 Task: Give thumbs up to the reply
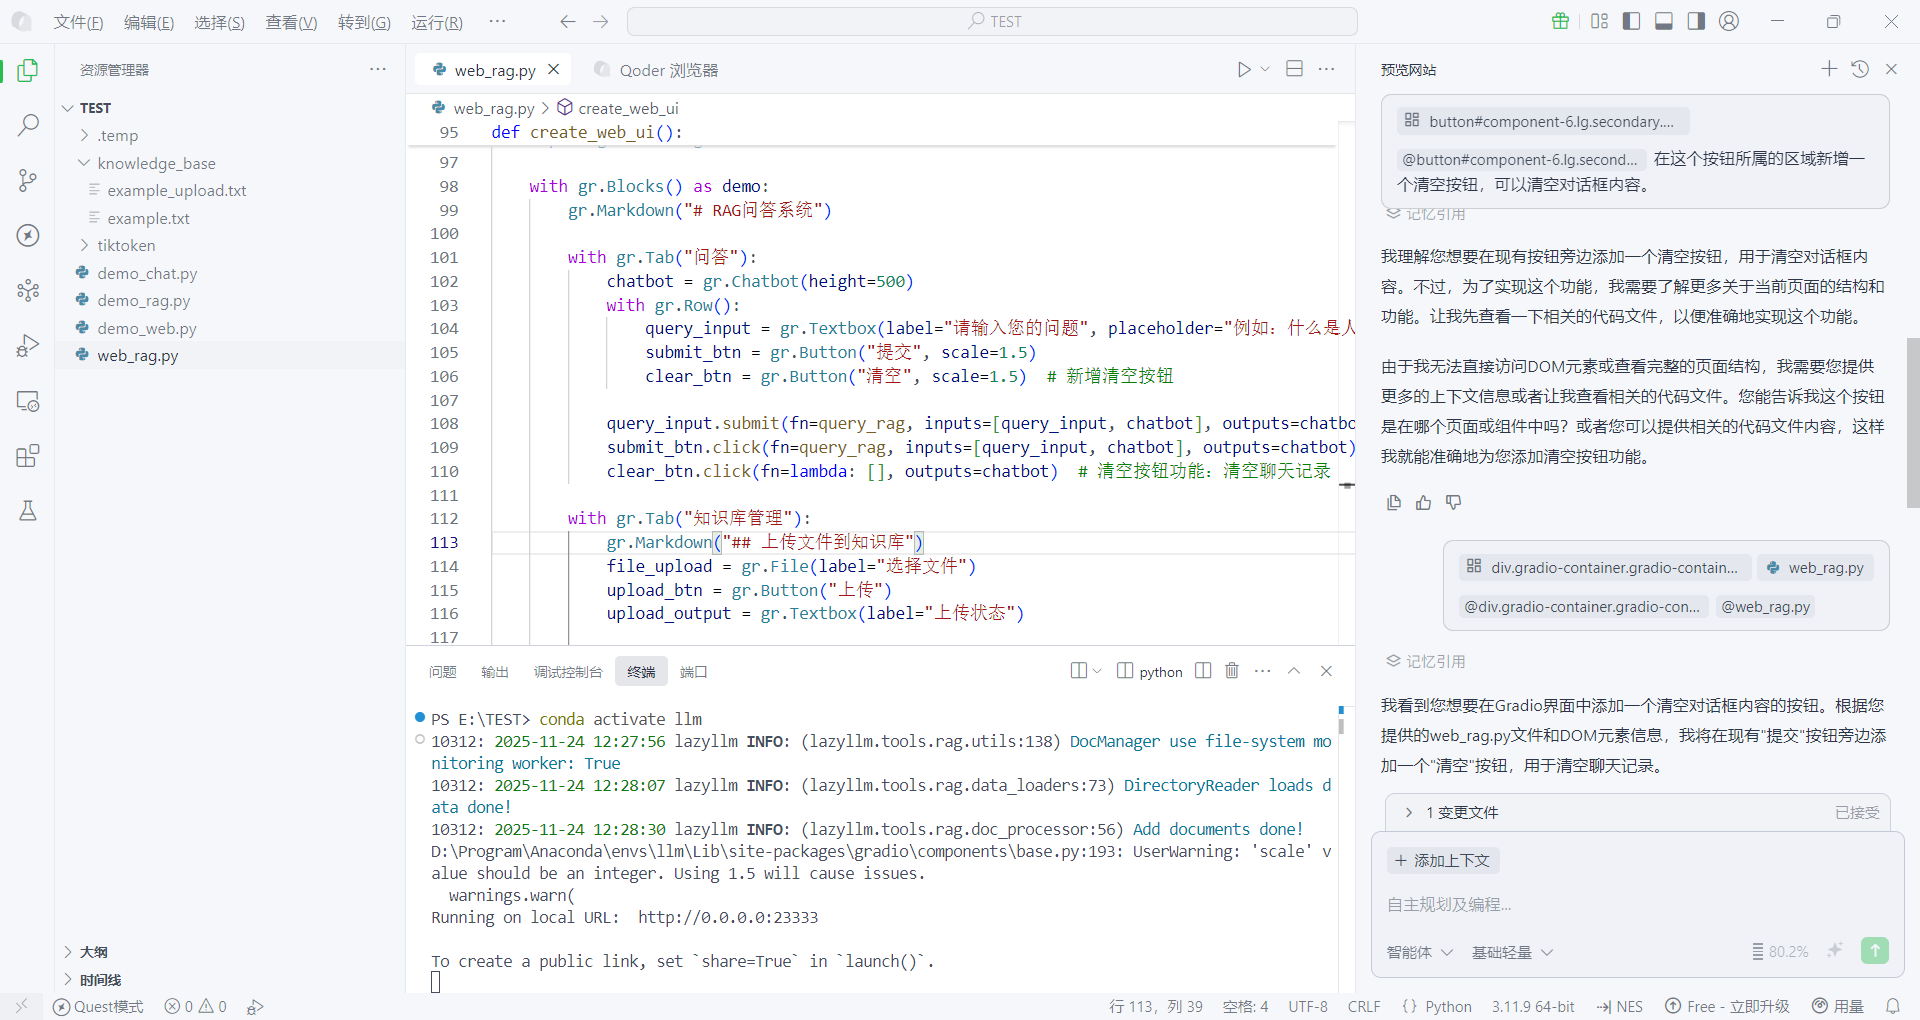pos(1424,503)
